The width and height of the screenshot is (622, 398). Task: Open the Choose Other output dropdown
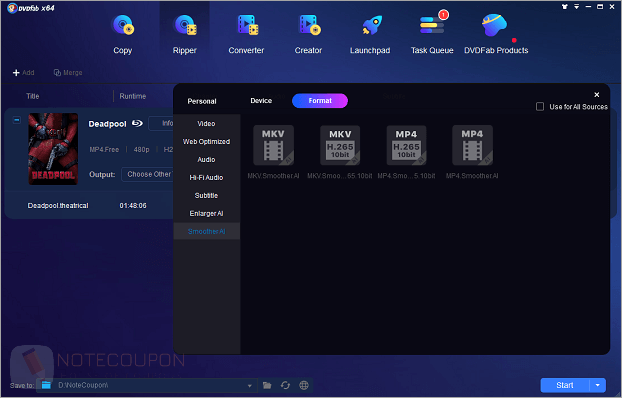148,175
